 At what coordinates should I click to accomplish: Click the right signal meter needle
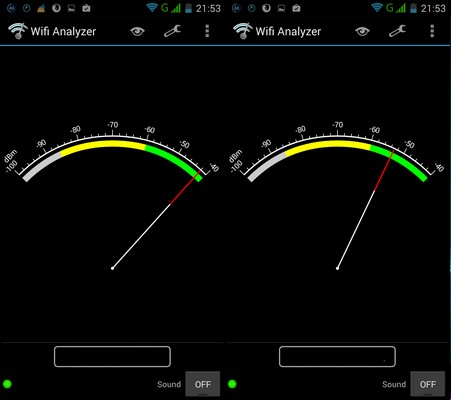366,210
